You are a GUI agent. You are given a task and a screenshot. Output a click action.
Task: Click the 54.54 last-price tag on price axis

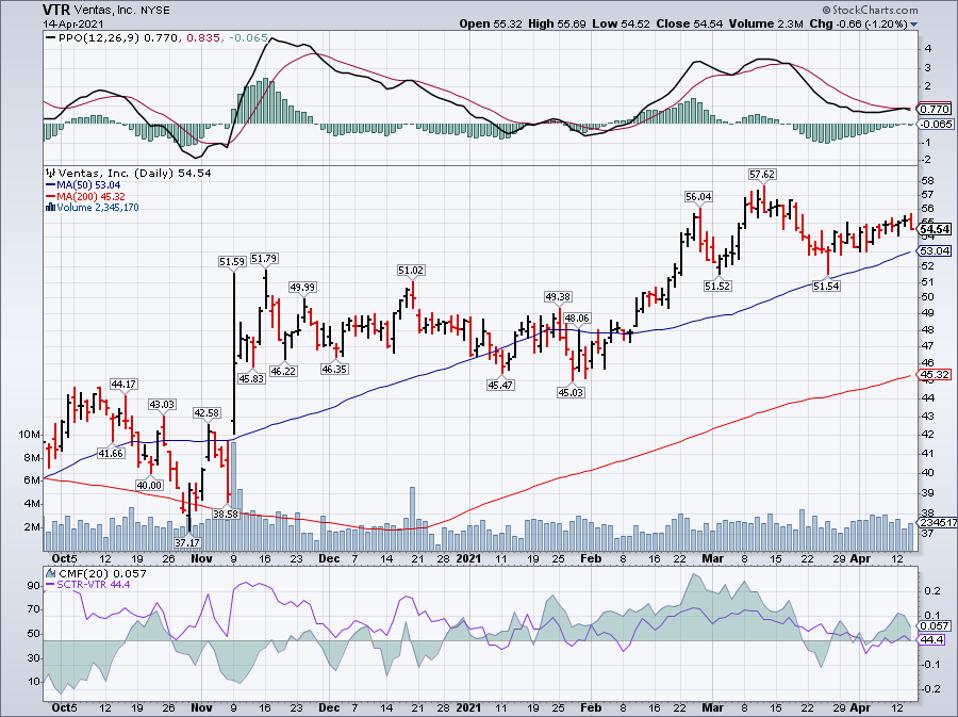[x=935, y=230]
